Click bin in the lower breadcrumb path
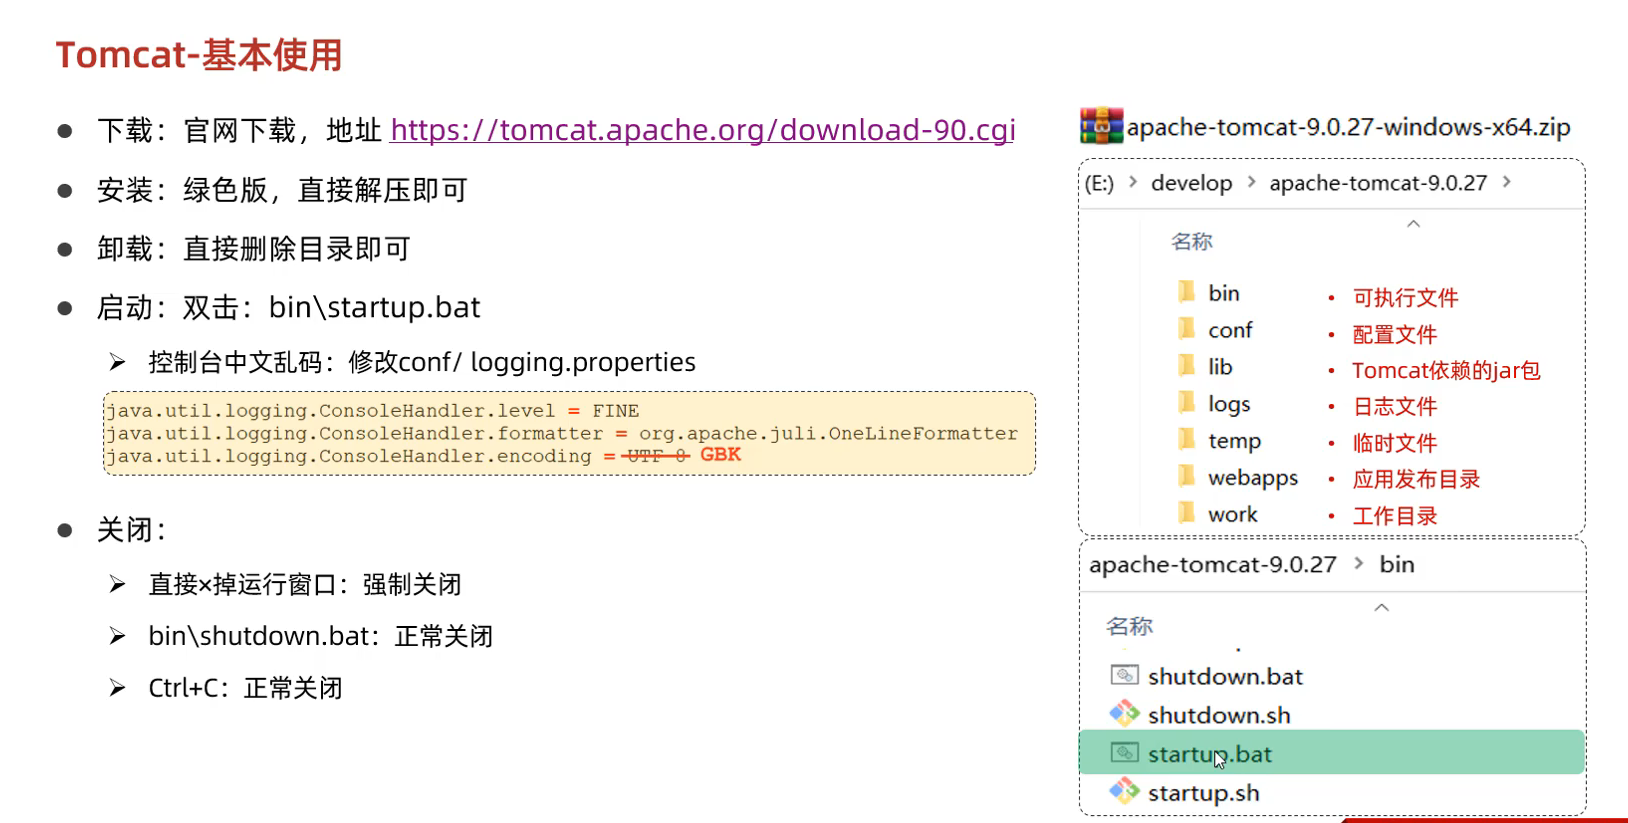This screenshot has width=1628, height=823. 1396,564
